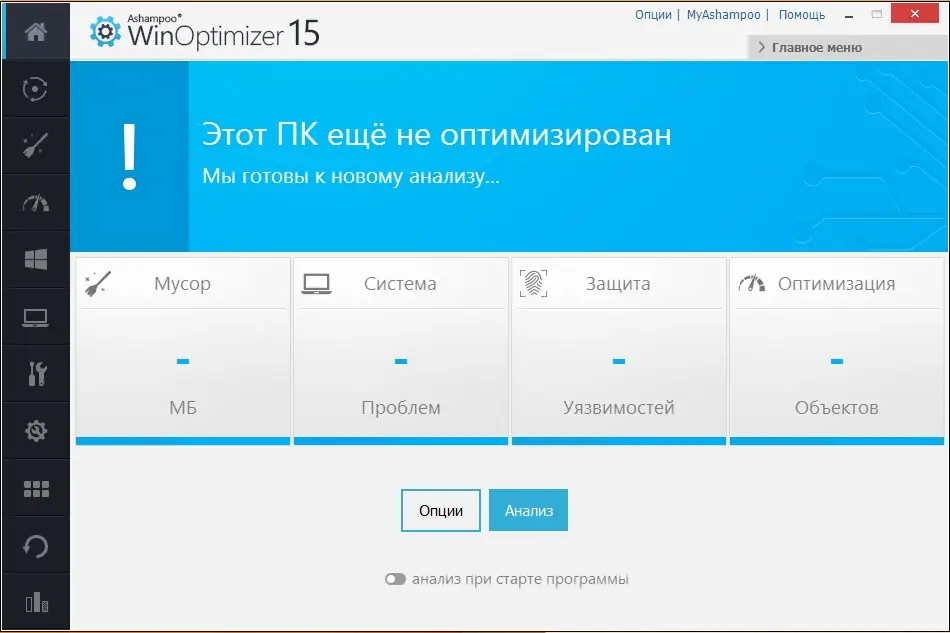Select the wrench tools icon in sidebar
The image size is (950, 633).
point(35,374)
